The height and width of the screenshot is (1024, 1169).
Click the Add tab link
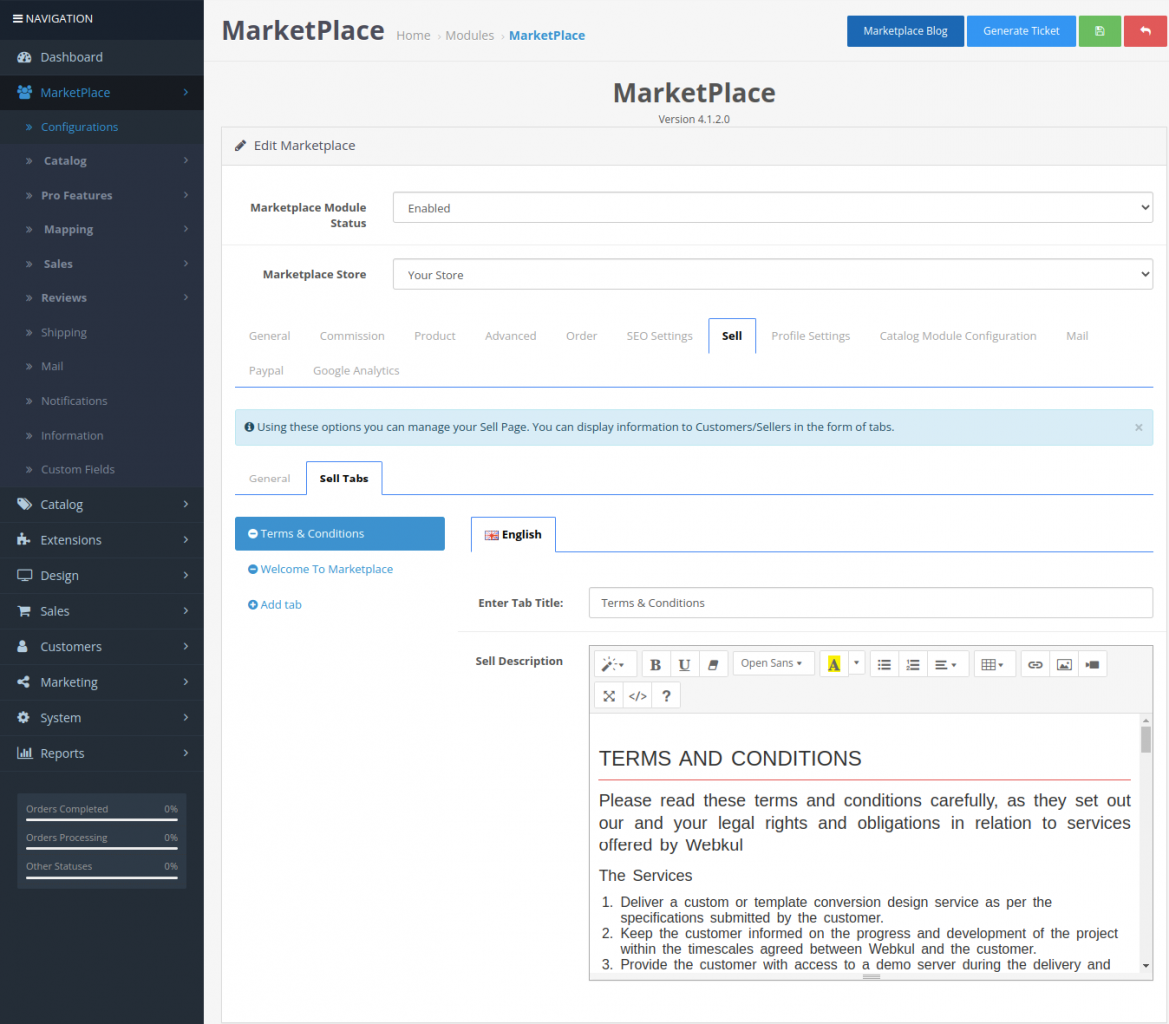(274, 604)
